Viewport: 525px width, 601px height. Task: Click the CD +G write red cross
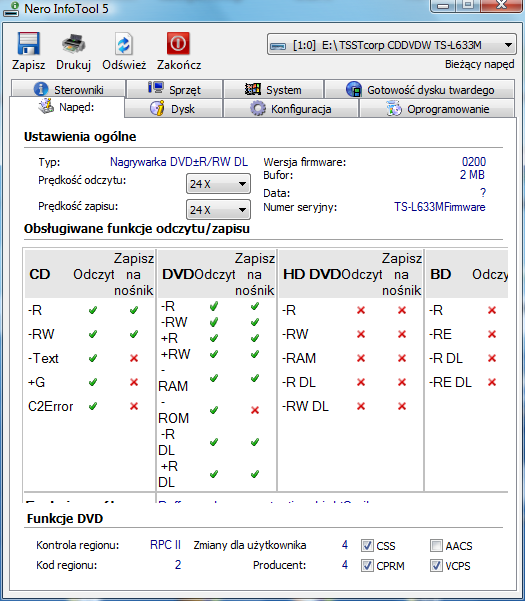pyautogui.click(x=134, y=382)
